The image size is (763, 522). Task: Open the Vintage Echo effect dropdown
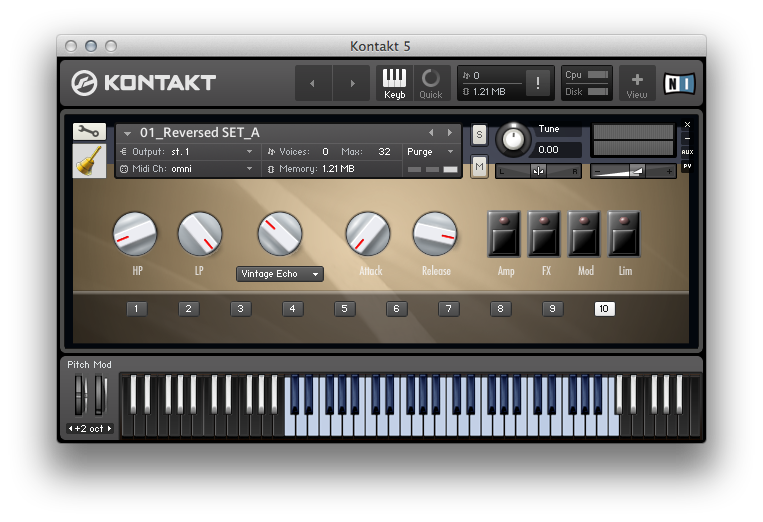point(280,274)
